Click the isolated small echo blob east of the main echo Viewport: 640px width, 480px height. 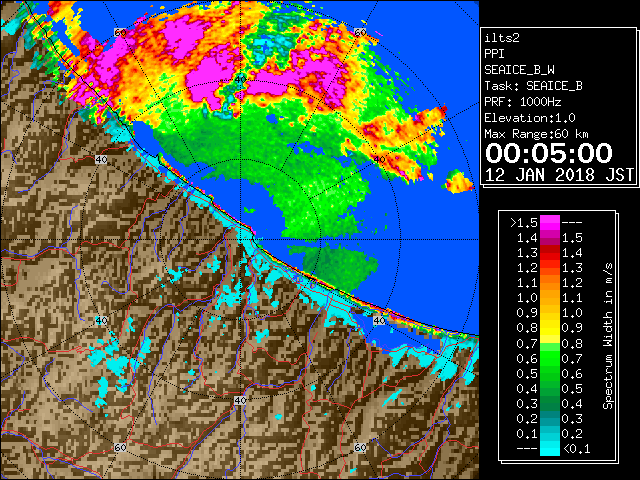(x=458, y=182)
